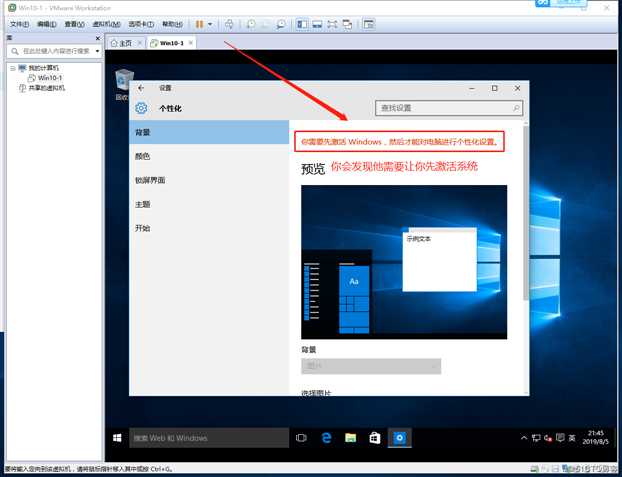Click the volume tray icon
622x477 pixels.
pos(548,438)
